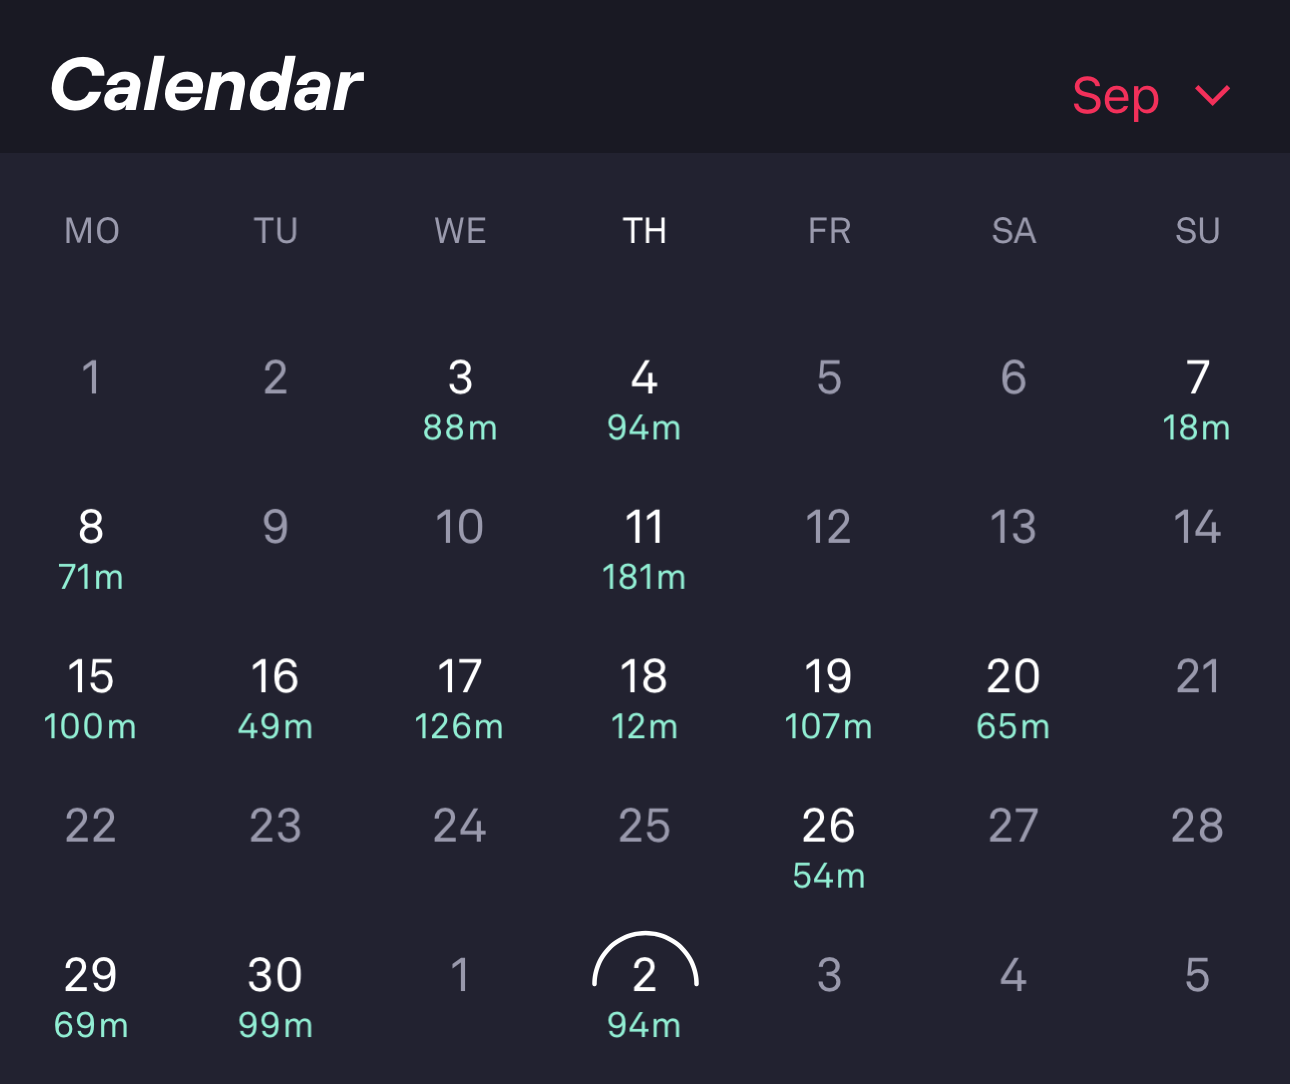Select September 19 with 107m
This screenshot has height=1084, width=1290.
tap(828, 697)
